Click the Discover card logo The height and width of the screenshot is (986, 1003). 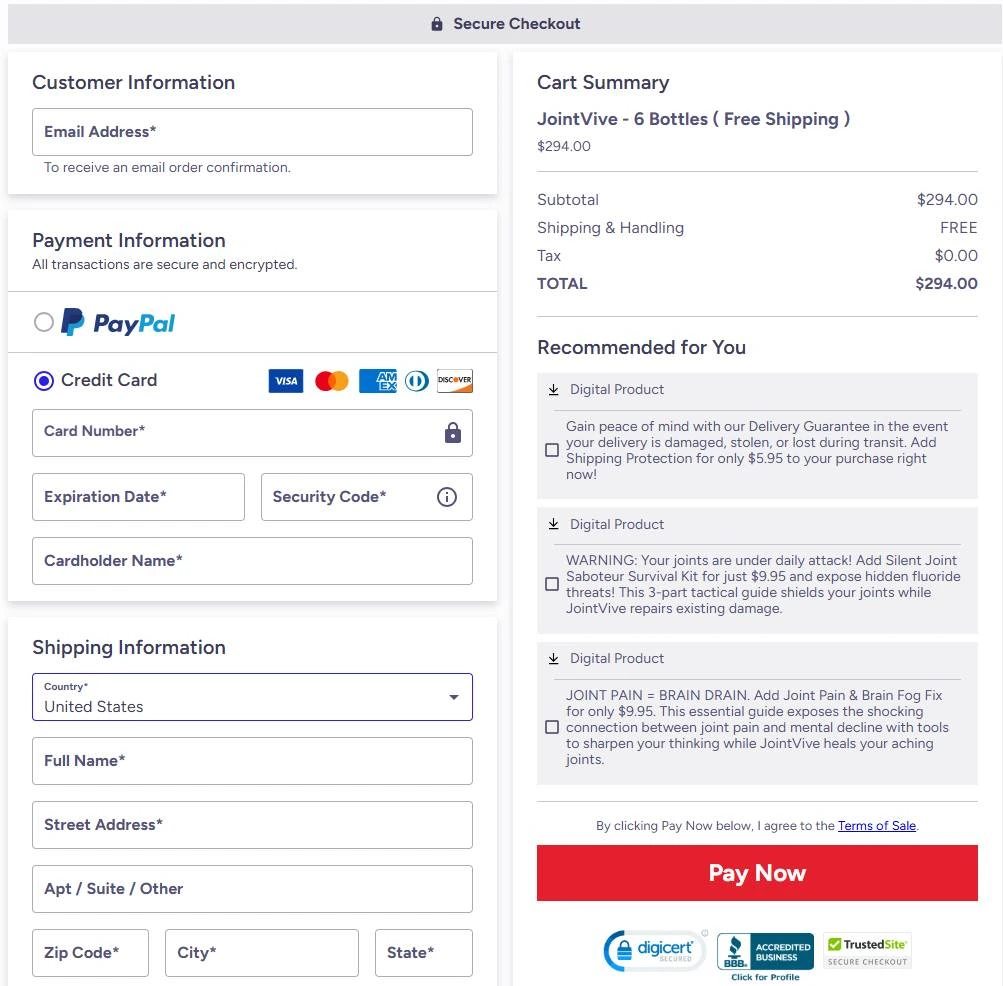coord(455,381)
